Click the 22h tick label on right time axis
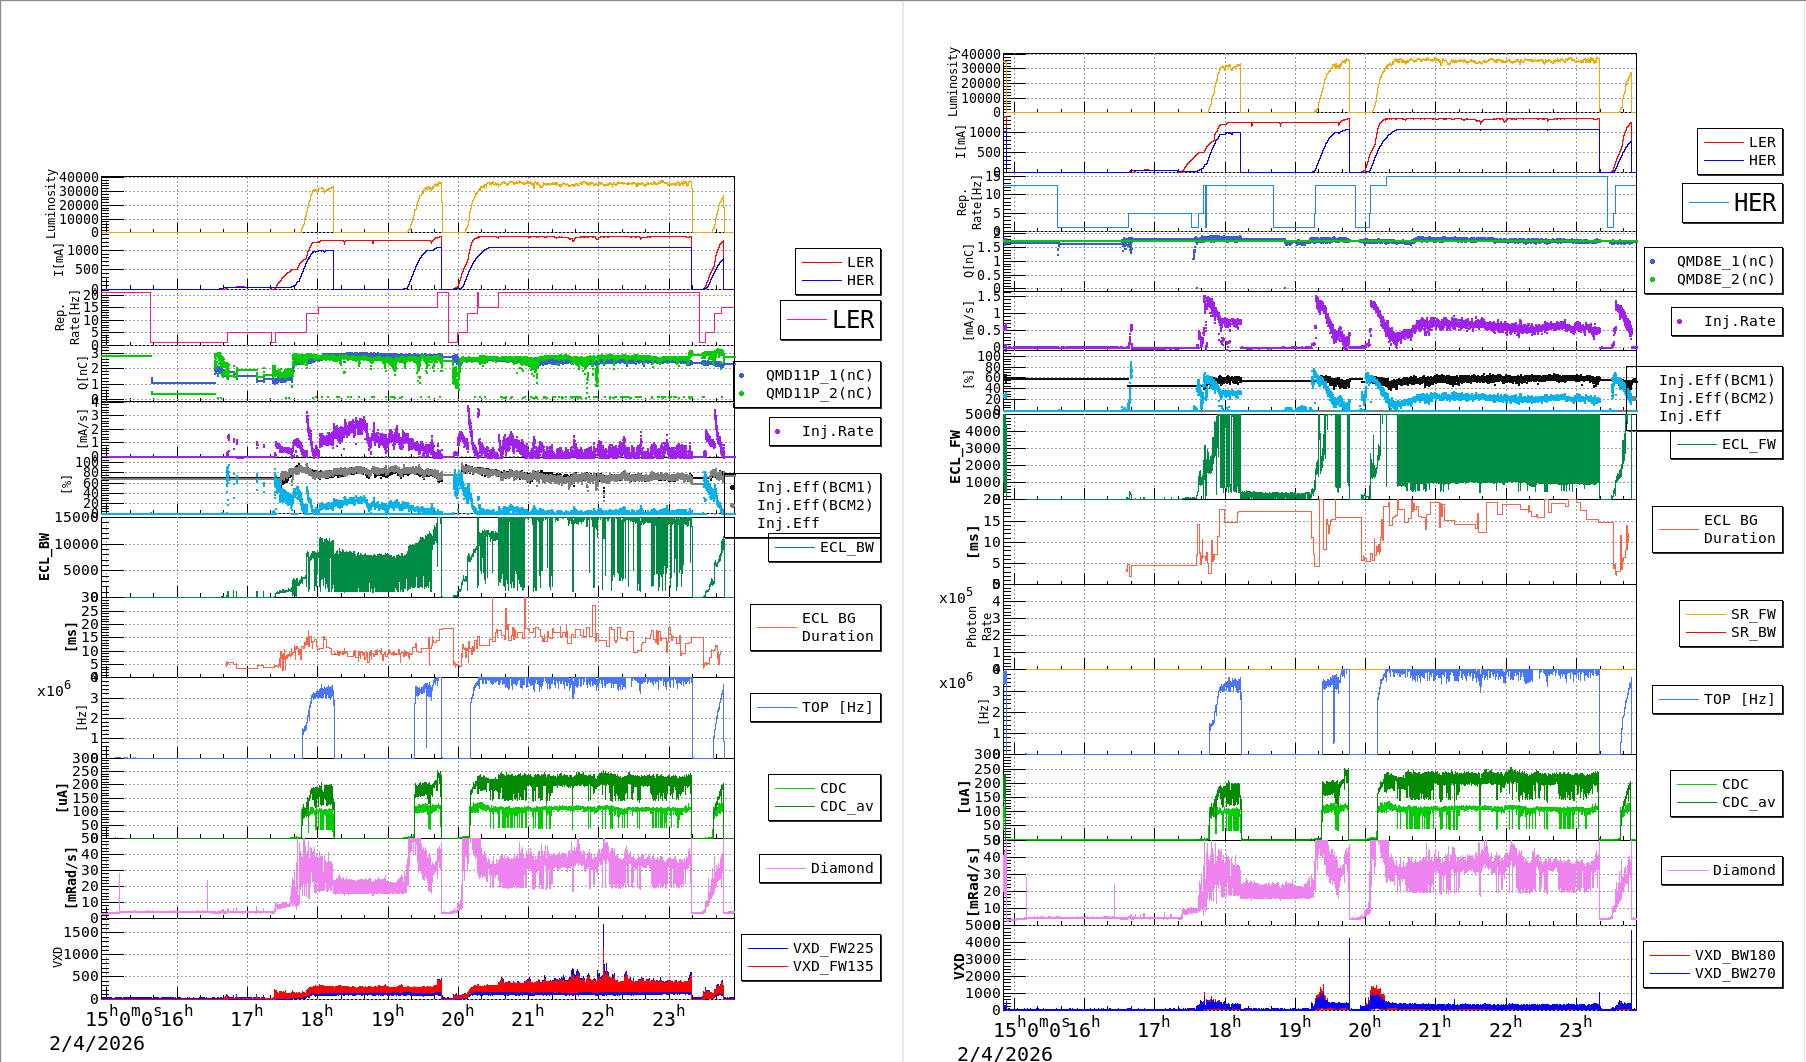Screen dimensions: 1806x1062 pos(1504,1028)
